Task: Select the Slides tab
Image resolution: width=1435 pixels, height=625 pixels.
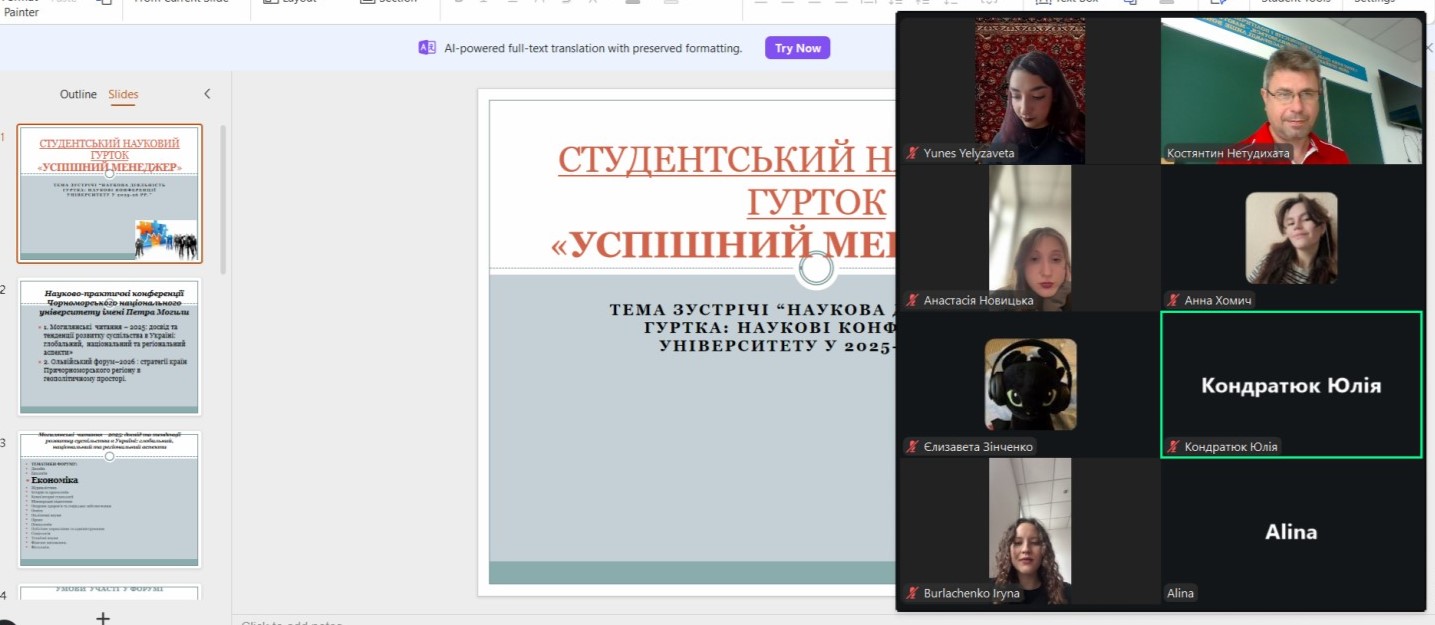Action: [123, 94]
